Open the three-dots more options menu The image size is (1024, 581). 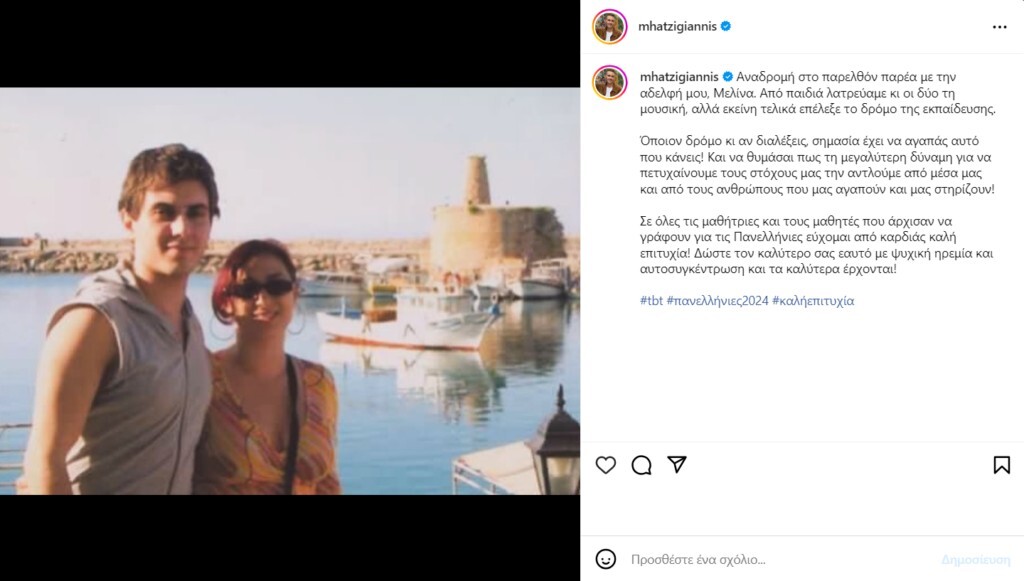point(1000,27)
